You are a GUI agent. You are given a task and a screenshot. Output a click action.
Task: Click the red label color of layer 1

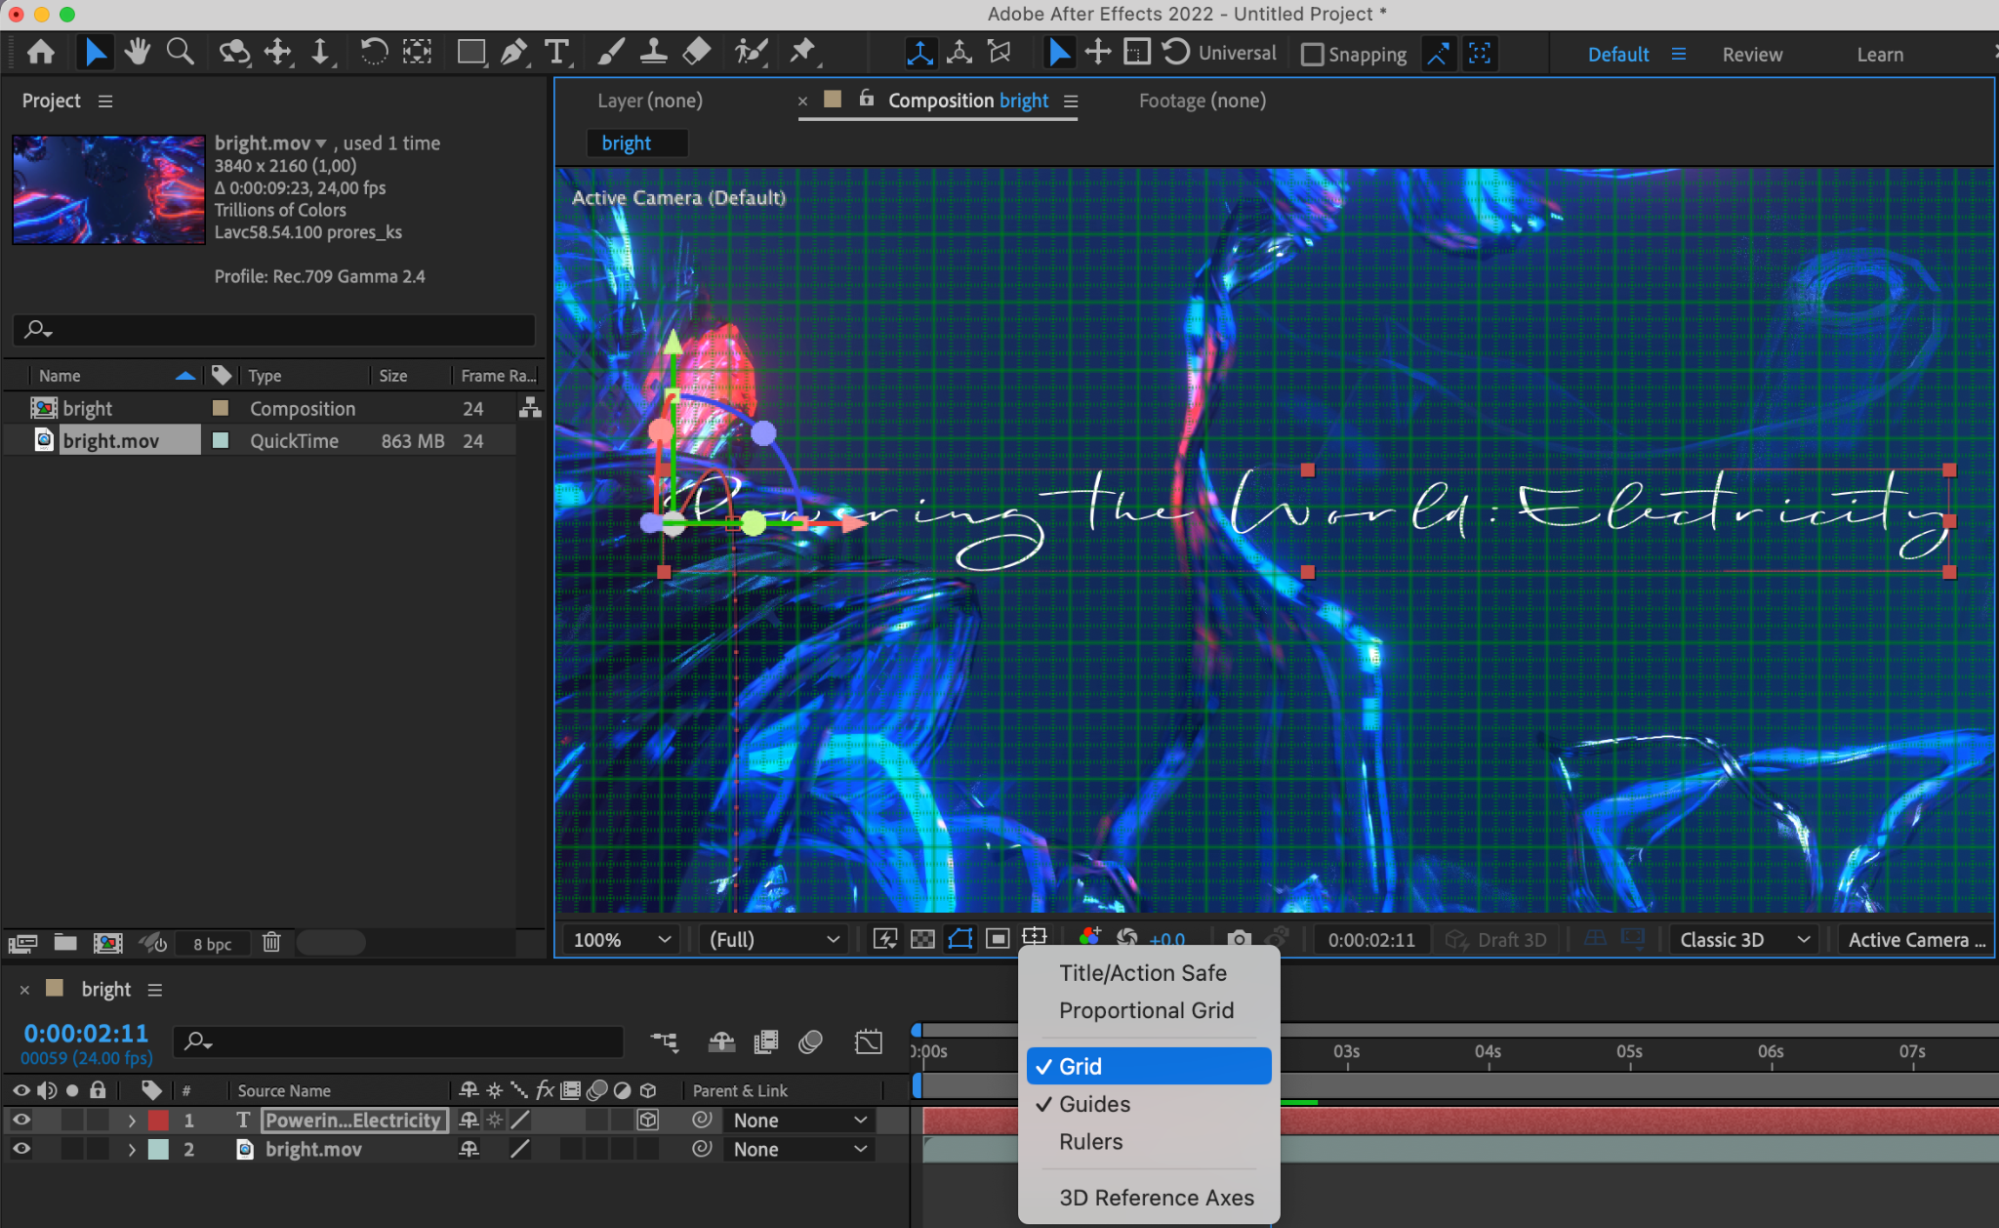(x=158, y=1120)
